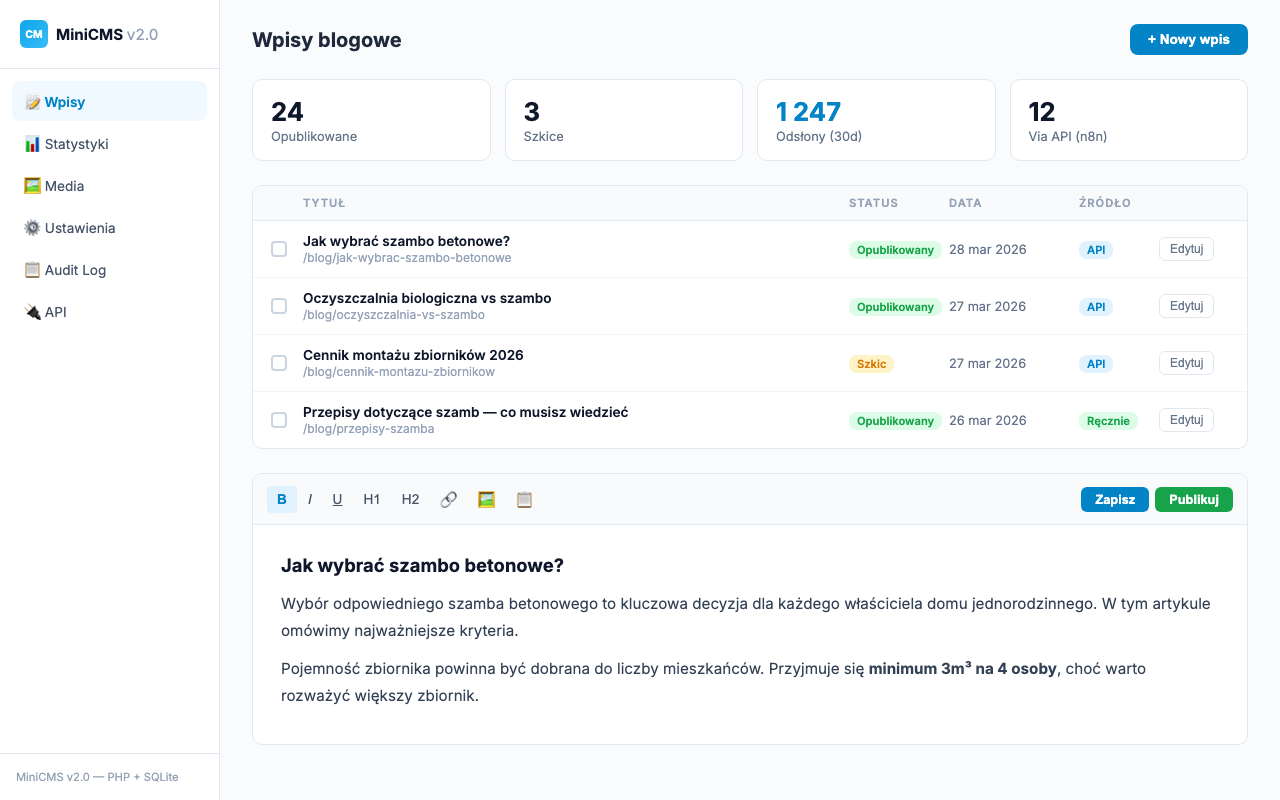Check the 'Przepisy dotyczące szamb' row checkbox

click(x=279, y=420)
